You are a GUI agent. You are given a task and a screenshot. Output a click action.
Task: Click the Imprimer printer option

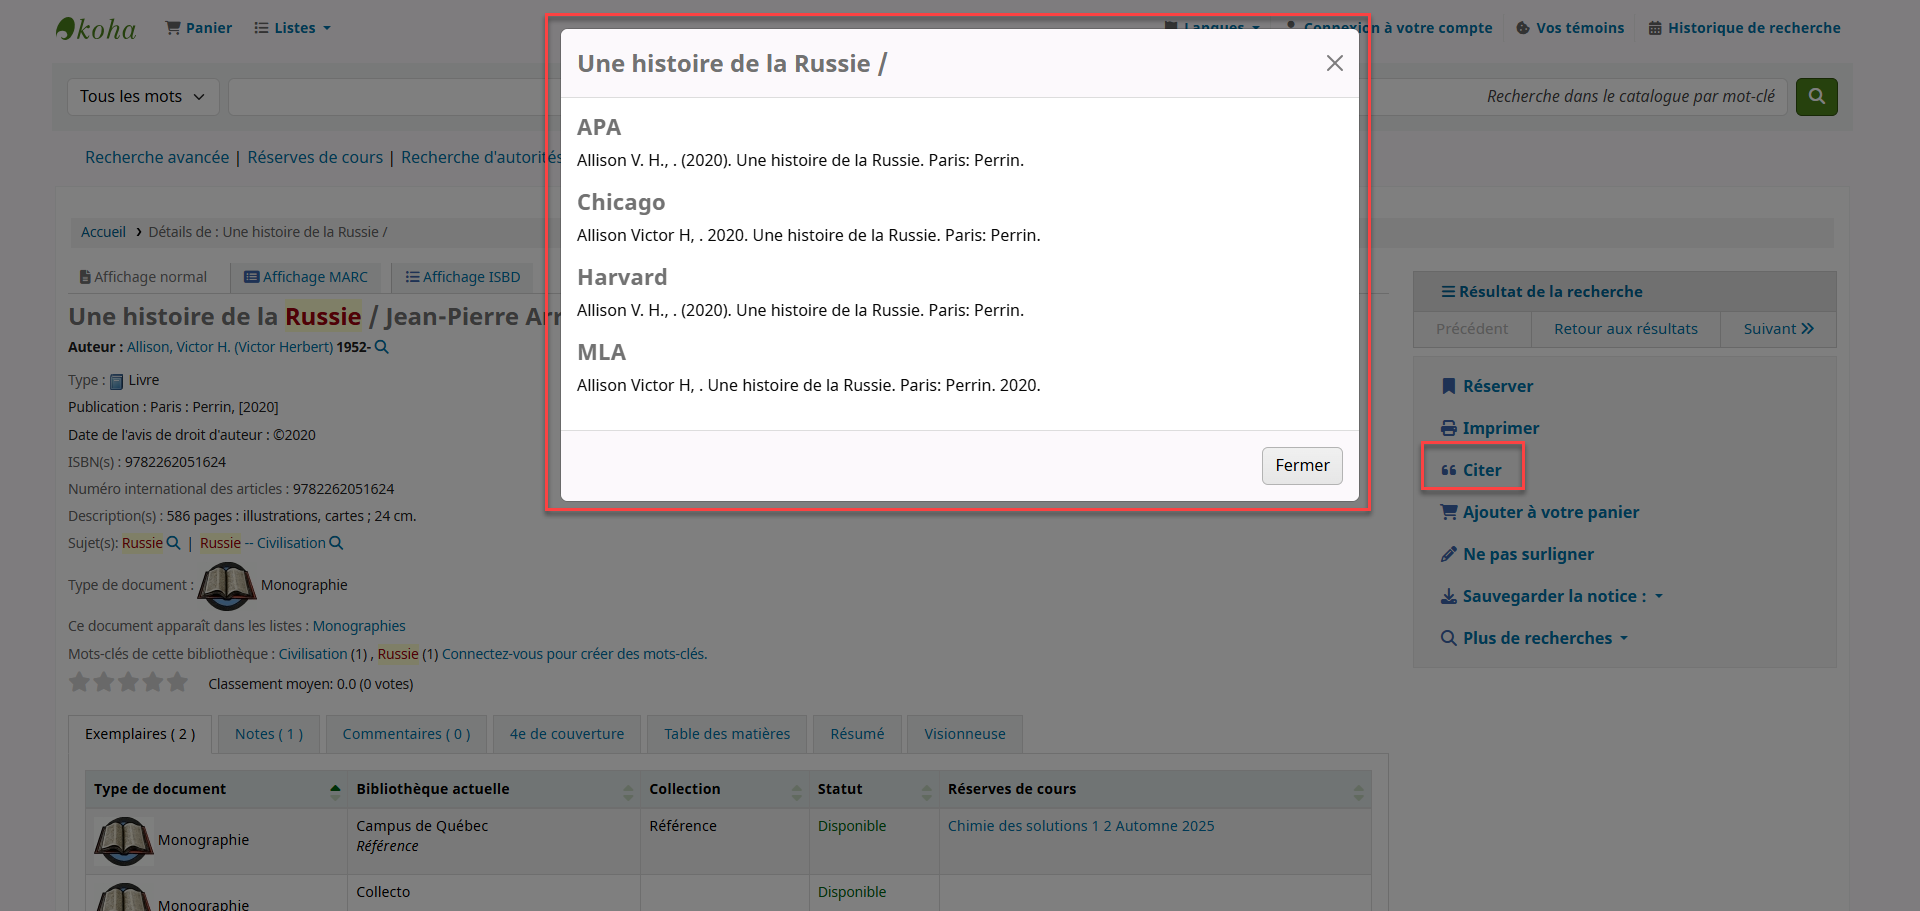(1489, 428)
